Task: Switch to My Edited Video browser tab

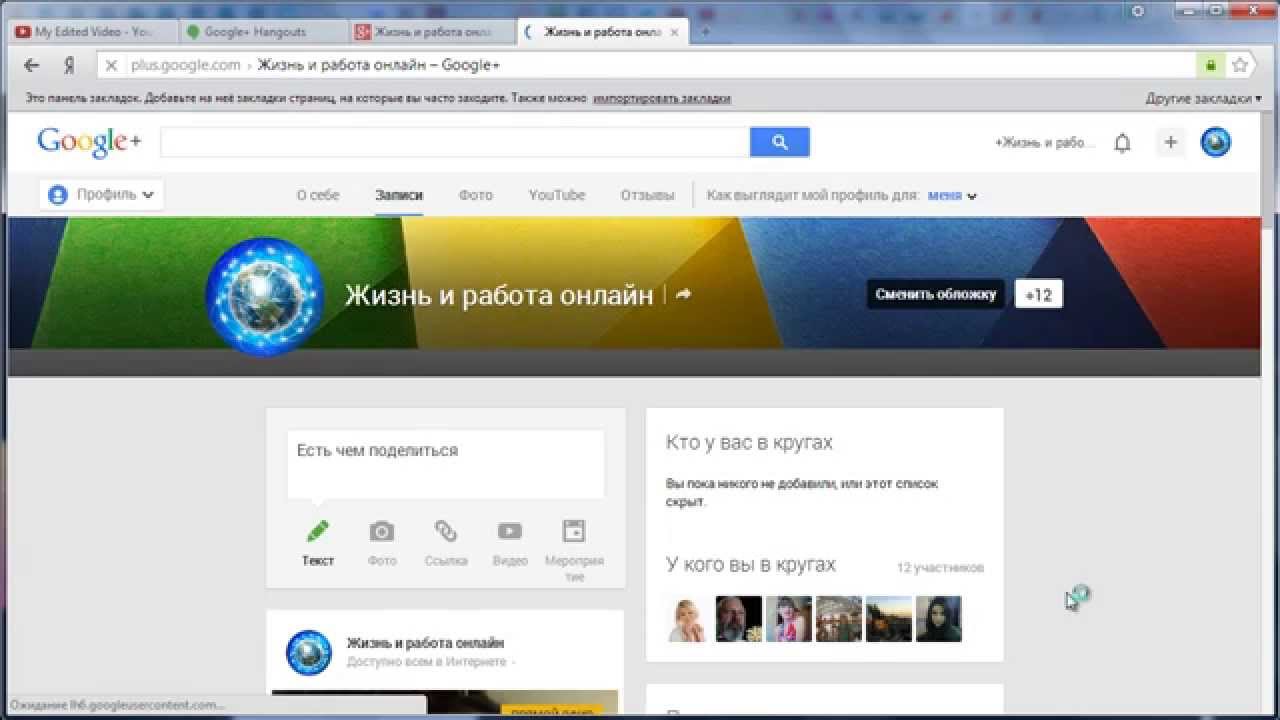Action: (91, 32)
